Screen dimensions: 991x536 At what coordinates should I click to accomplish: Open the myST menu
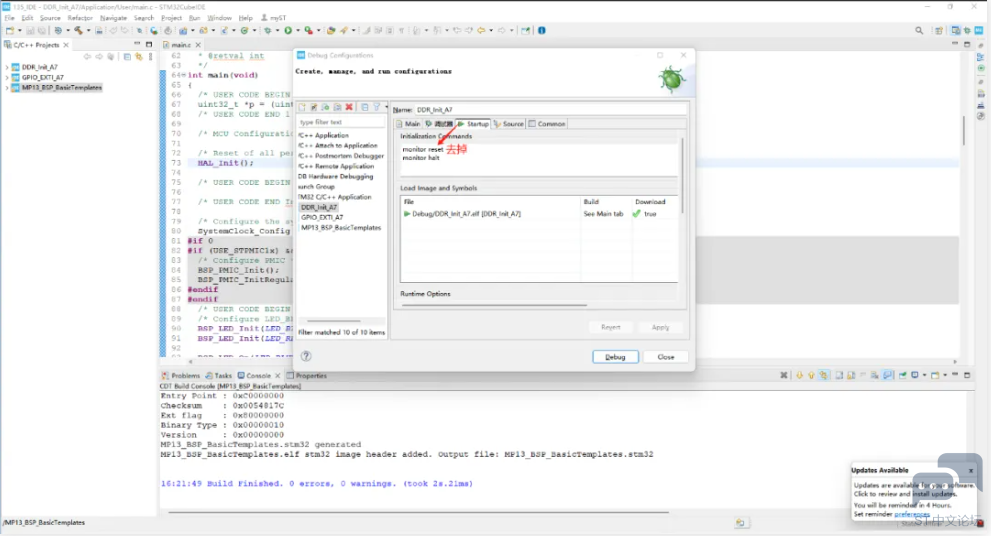(274, 18)
